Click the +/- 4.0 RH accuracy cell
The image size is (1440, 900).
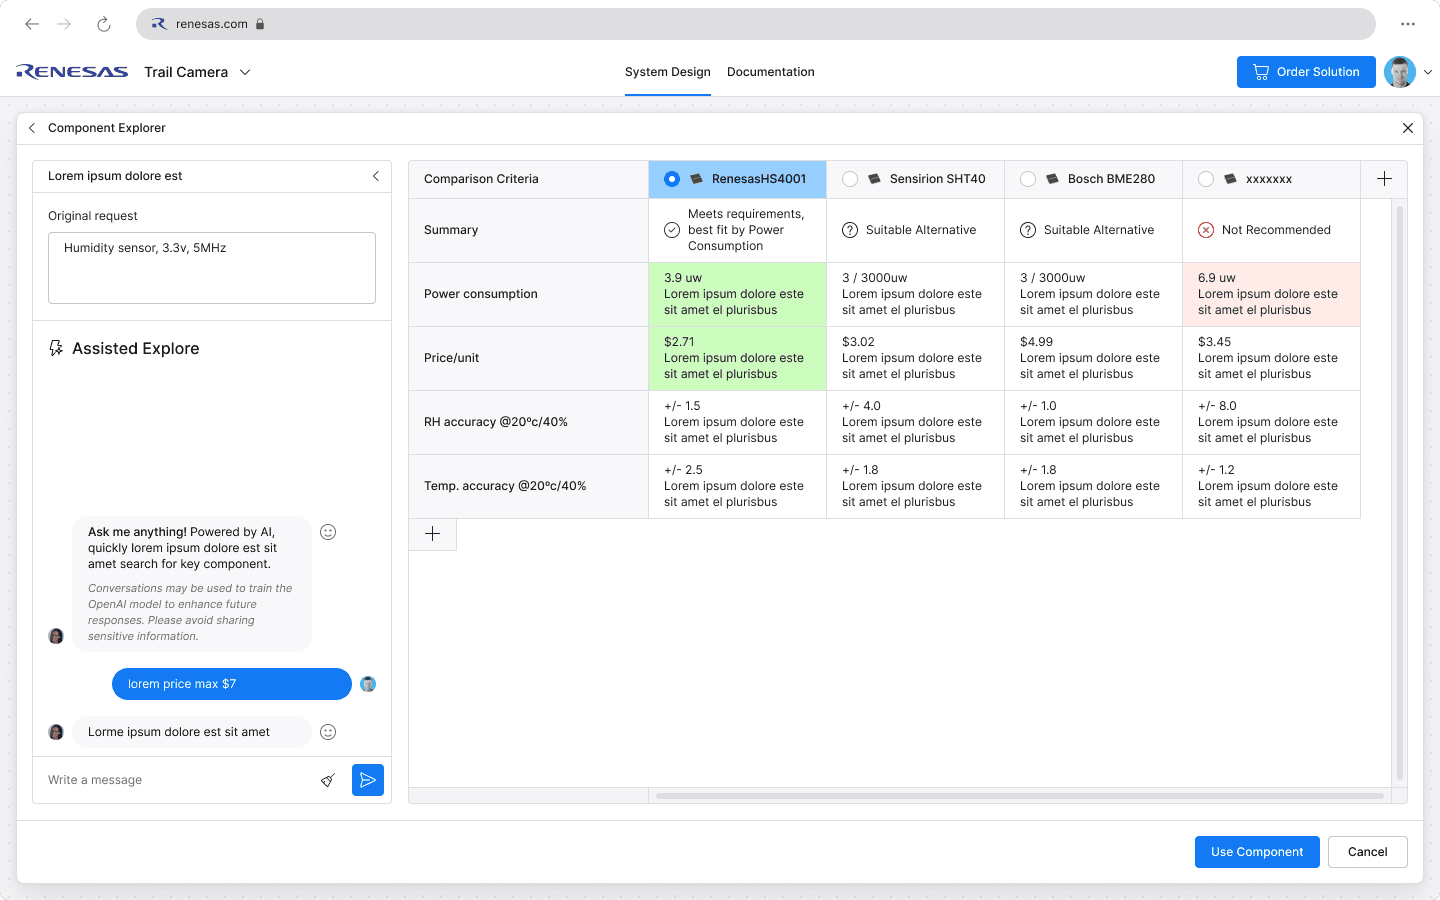coord(916,422)
